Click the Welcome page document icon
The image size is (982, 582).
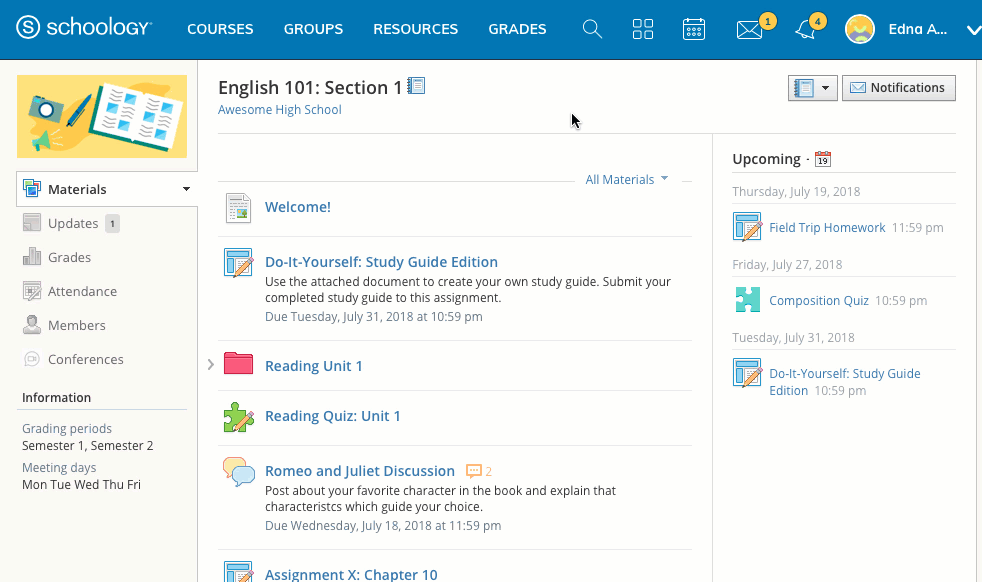coord(238,207)
